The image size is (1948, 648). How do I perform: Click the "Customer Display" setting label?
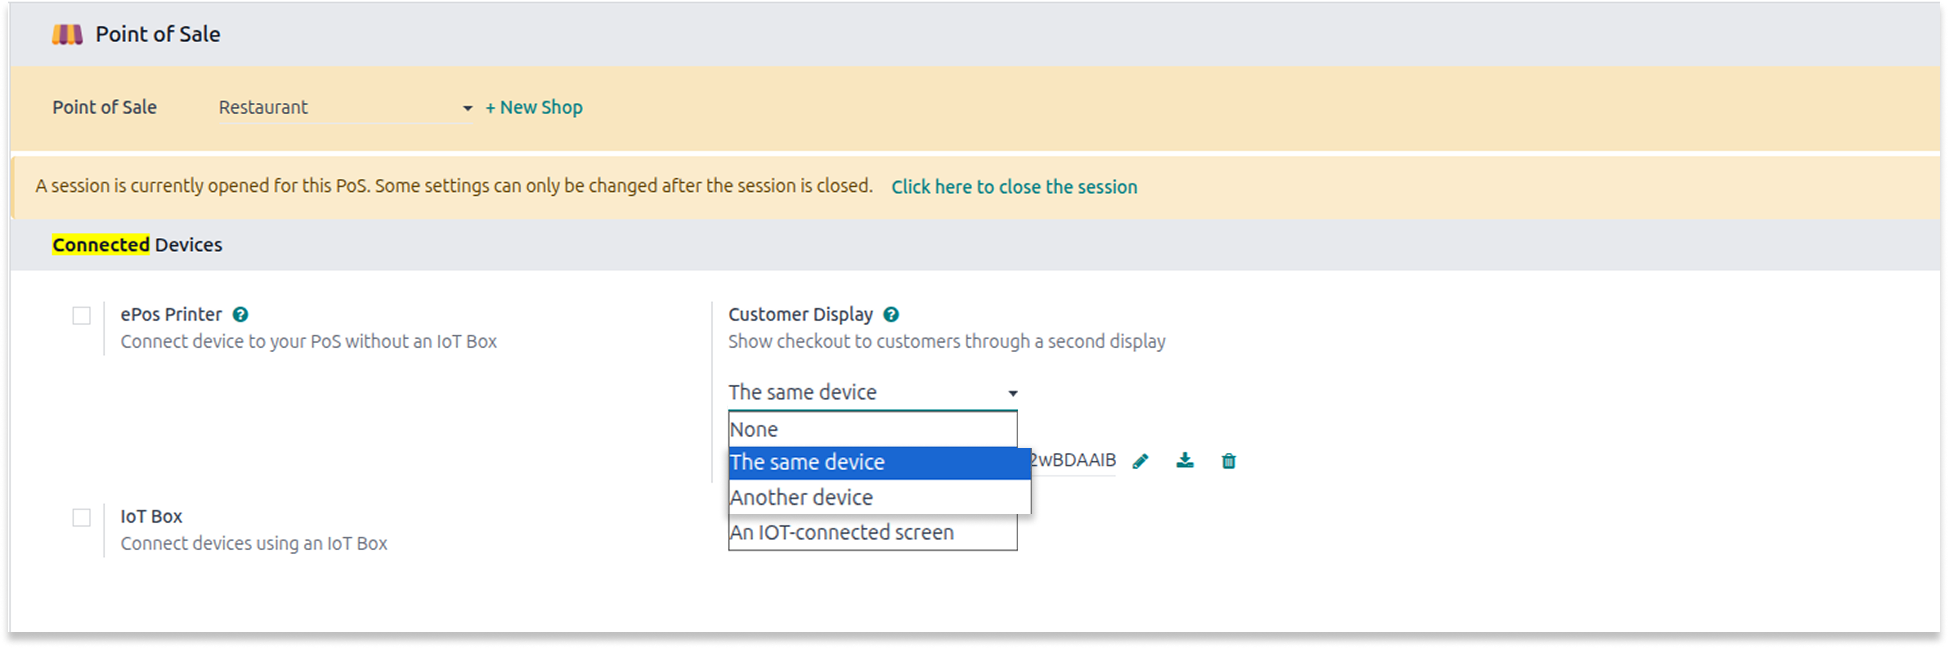coord(800,314)
